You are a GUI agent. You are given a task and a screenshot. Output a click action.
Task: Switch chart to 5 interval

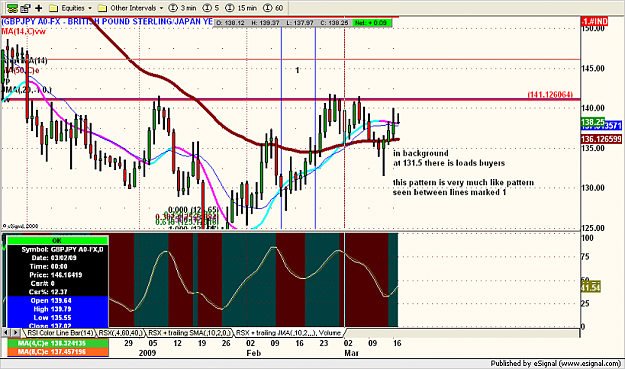[x=211, y=8]
